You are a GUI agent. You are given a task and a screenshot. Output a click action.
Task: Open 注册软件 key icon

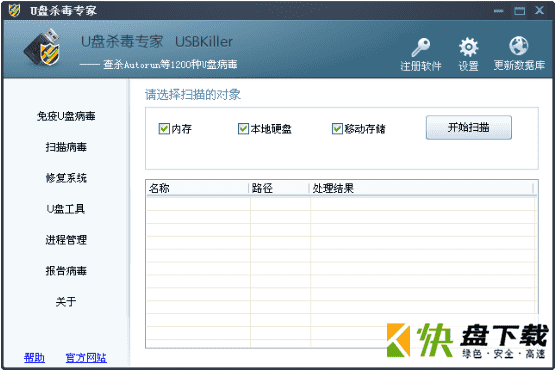point(421,48)
